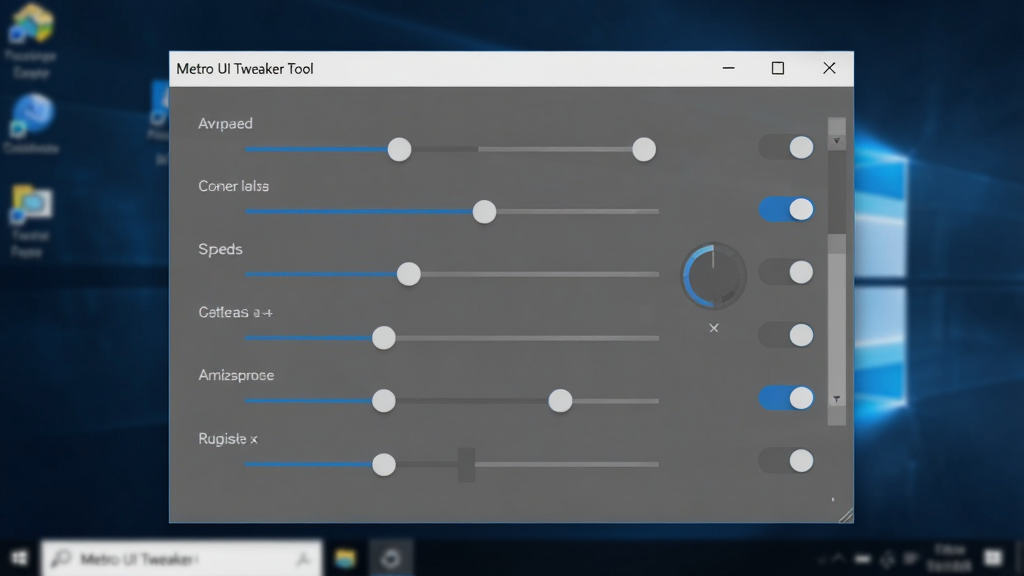Maximize the Metro UI Tweaker Tool window
The image size is (1024, 576).
tap(778, 68)
